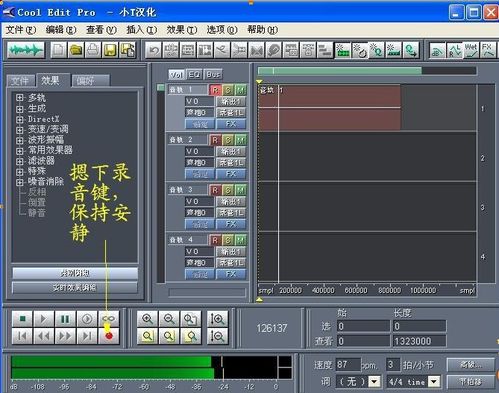
Task: Click the FX envelope toolbar icon
Action: pyautogui.click(x=488, y=50)
